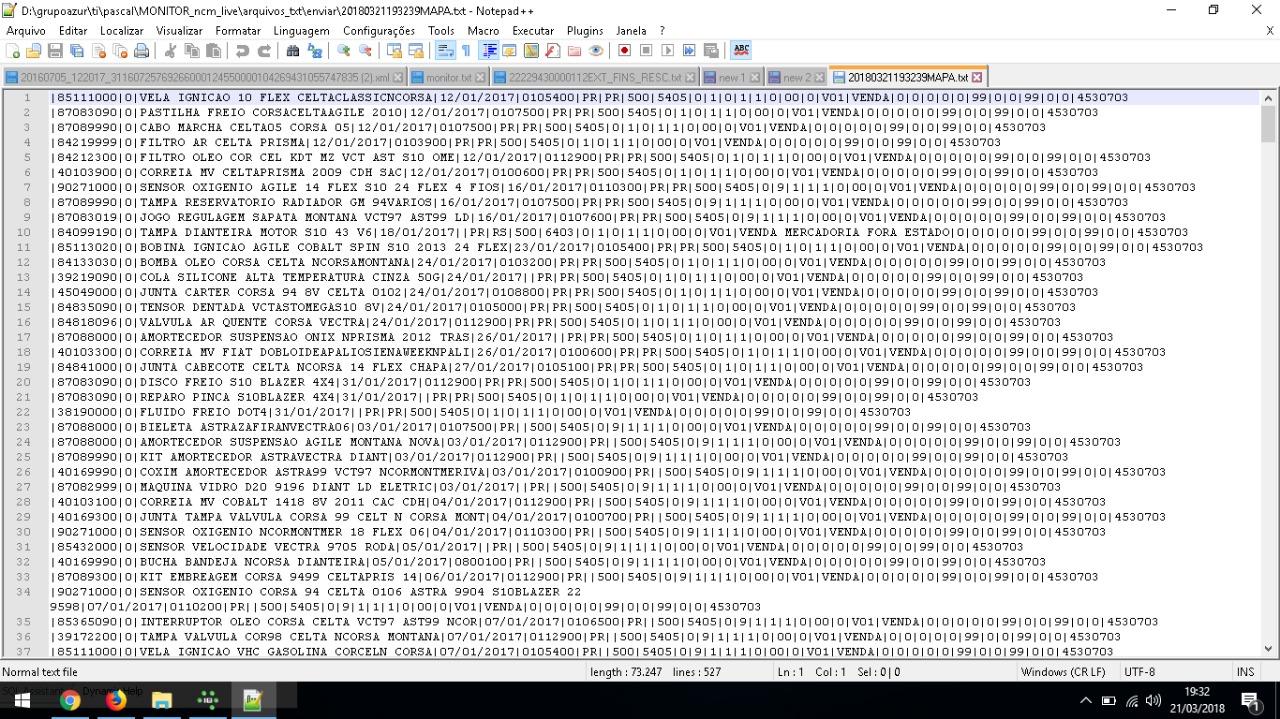Click the vertical scrollbar thumb

click(1269, 123)
